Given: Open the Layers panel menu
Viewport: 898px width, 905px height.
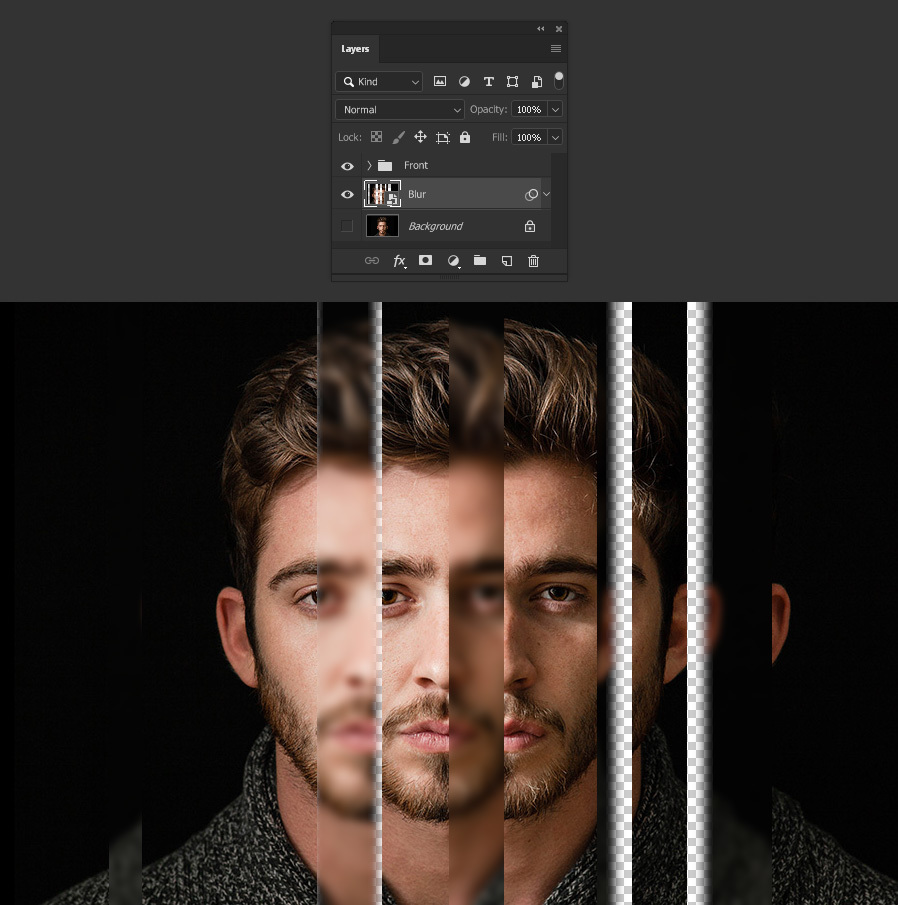Looking at the screenshot, I should click(556, 48).
